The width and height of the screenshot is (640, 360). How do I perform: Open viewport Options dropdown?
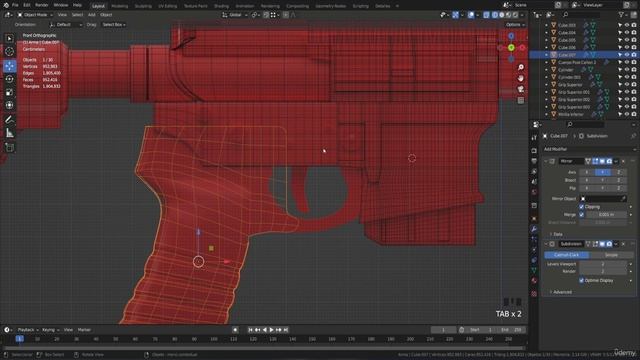(x=515, y=24)
